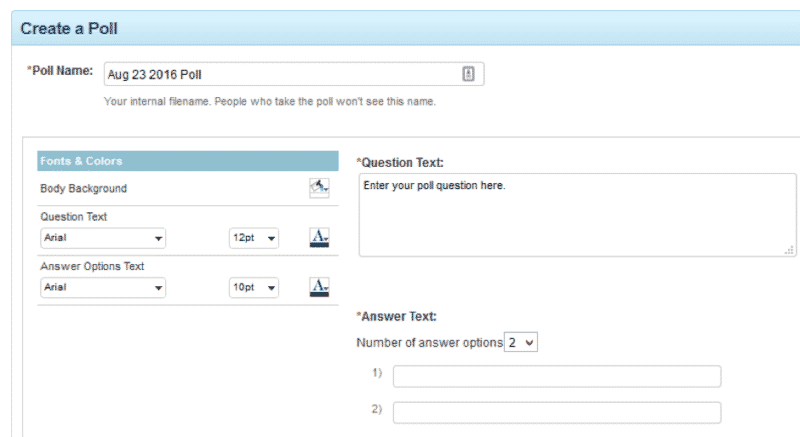Viewport: 800px width, 437px height.
Task: Click the second answer option field
Action: 556,412
